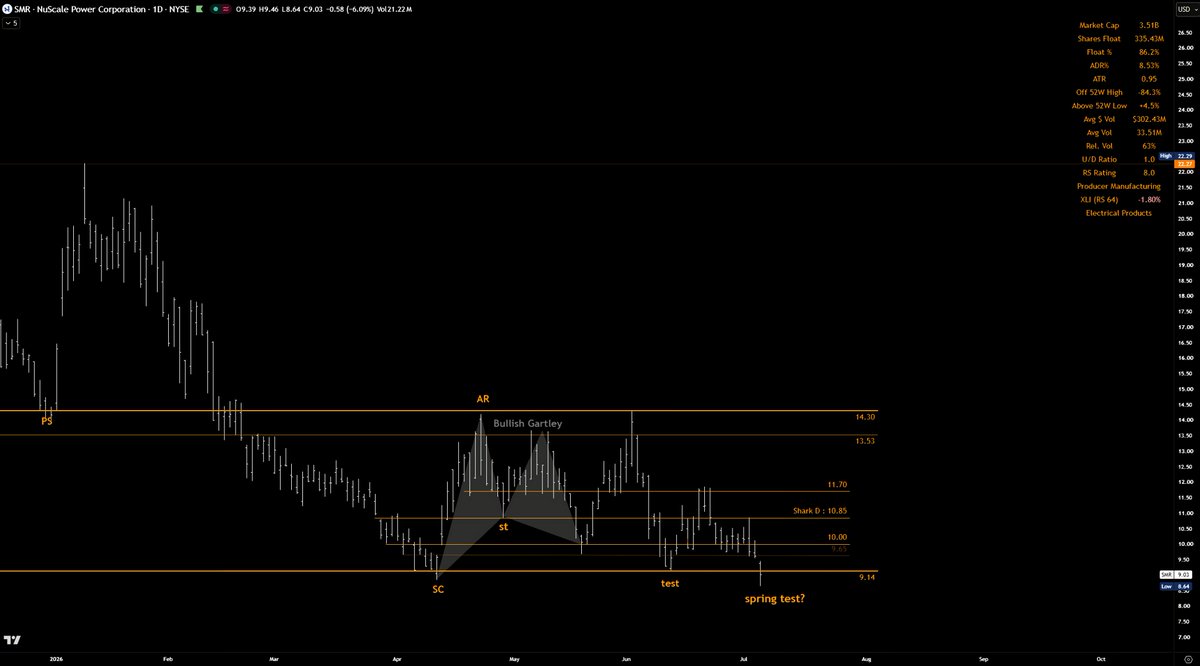Select the SC annotation label
This screenshot has width=1200, height=666.
coord(438,589)
